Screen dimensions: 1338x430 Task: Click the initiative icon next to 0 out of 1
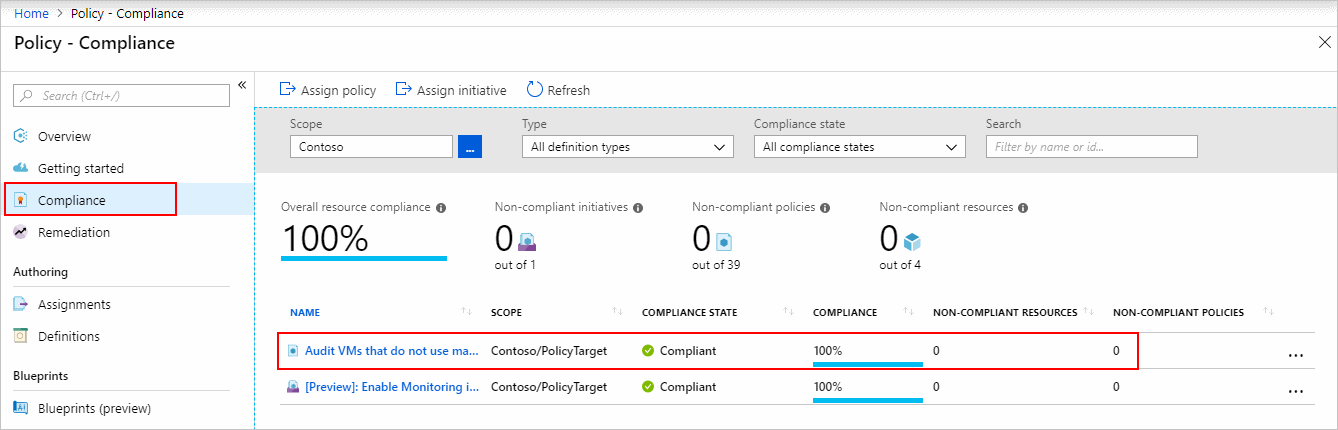tap(528, 241)
